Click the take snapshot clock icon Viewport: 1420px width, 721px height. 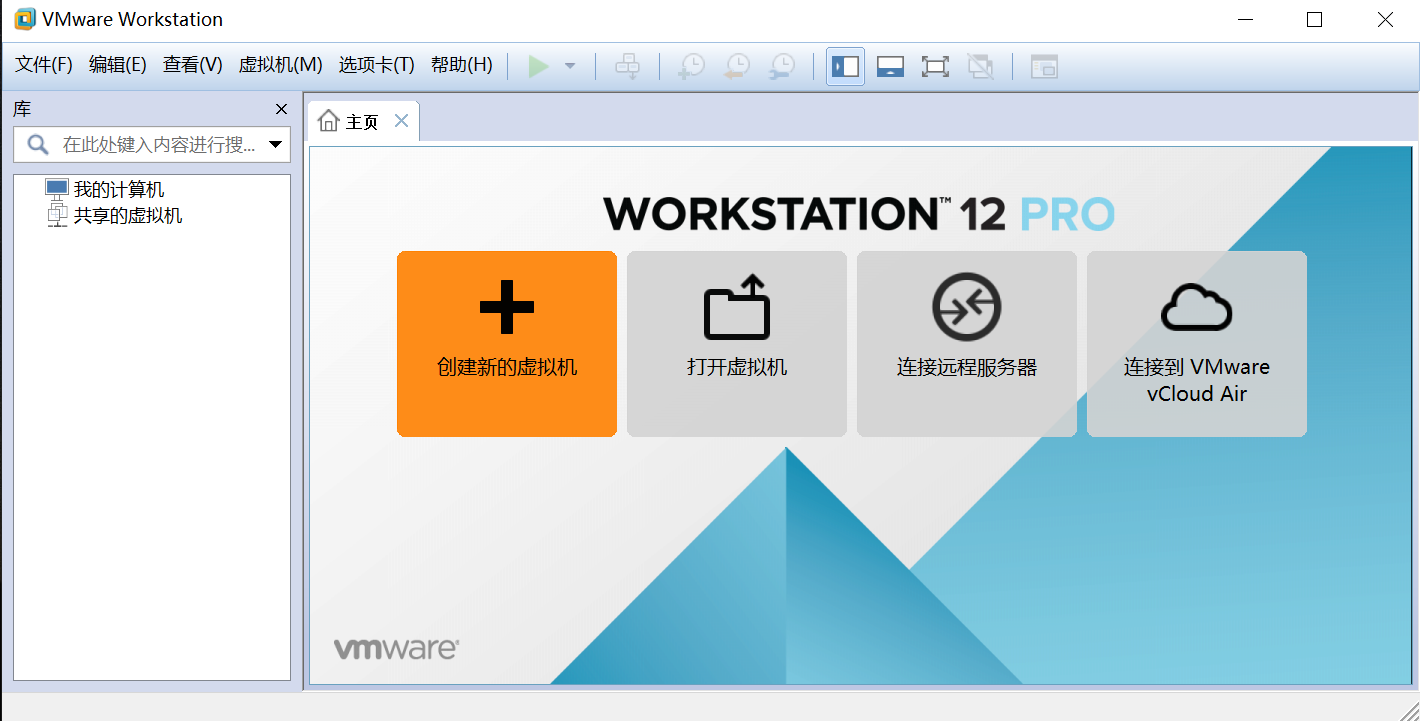[x=691, y=67]
